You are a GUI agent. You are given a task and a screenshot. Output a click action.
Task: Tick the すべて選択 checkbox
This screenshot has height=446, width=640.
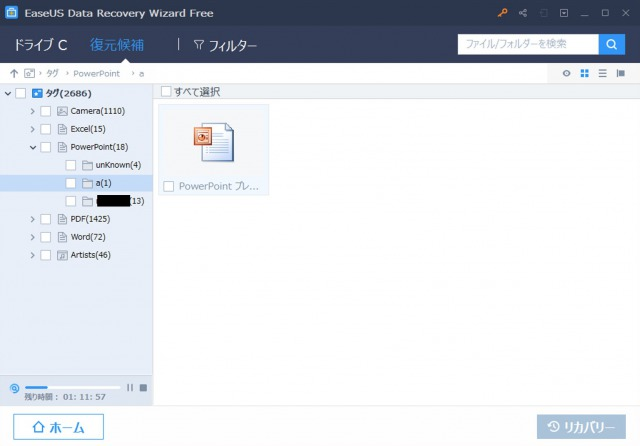coord(166,91)
